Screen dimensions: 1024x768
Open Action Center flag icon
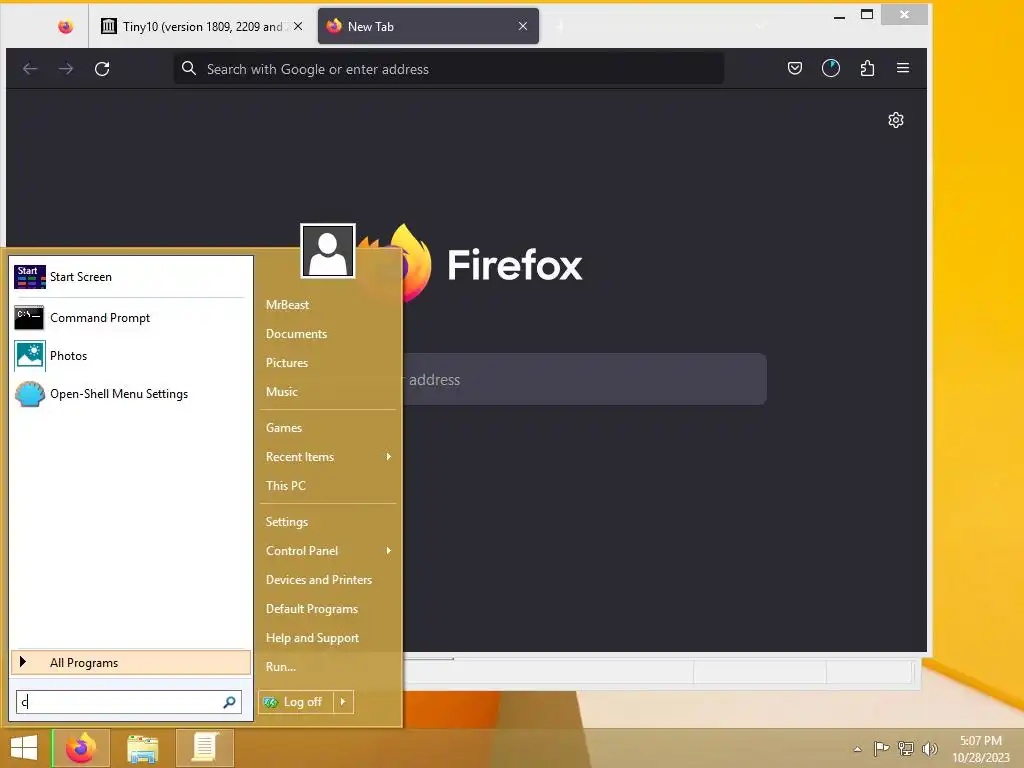click(881, 748)
